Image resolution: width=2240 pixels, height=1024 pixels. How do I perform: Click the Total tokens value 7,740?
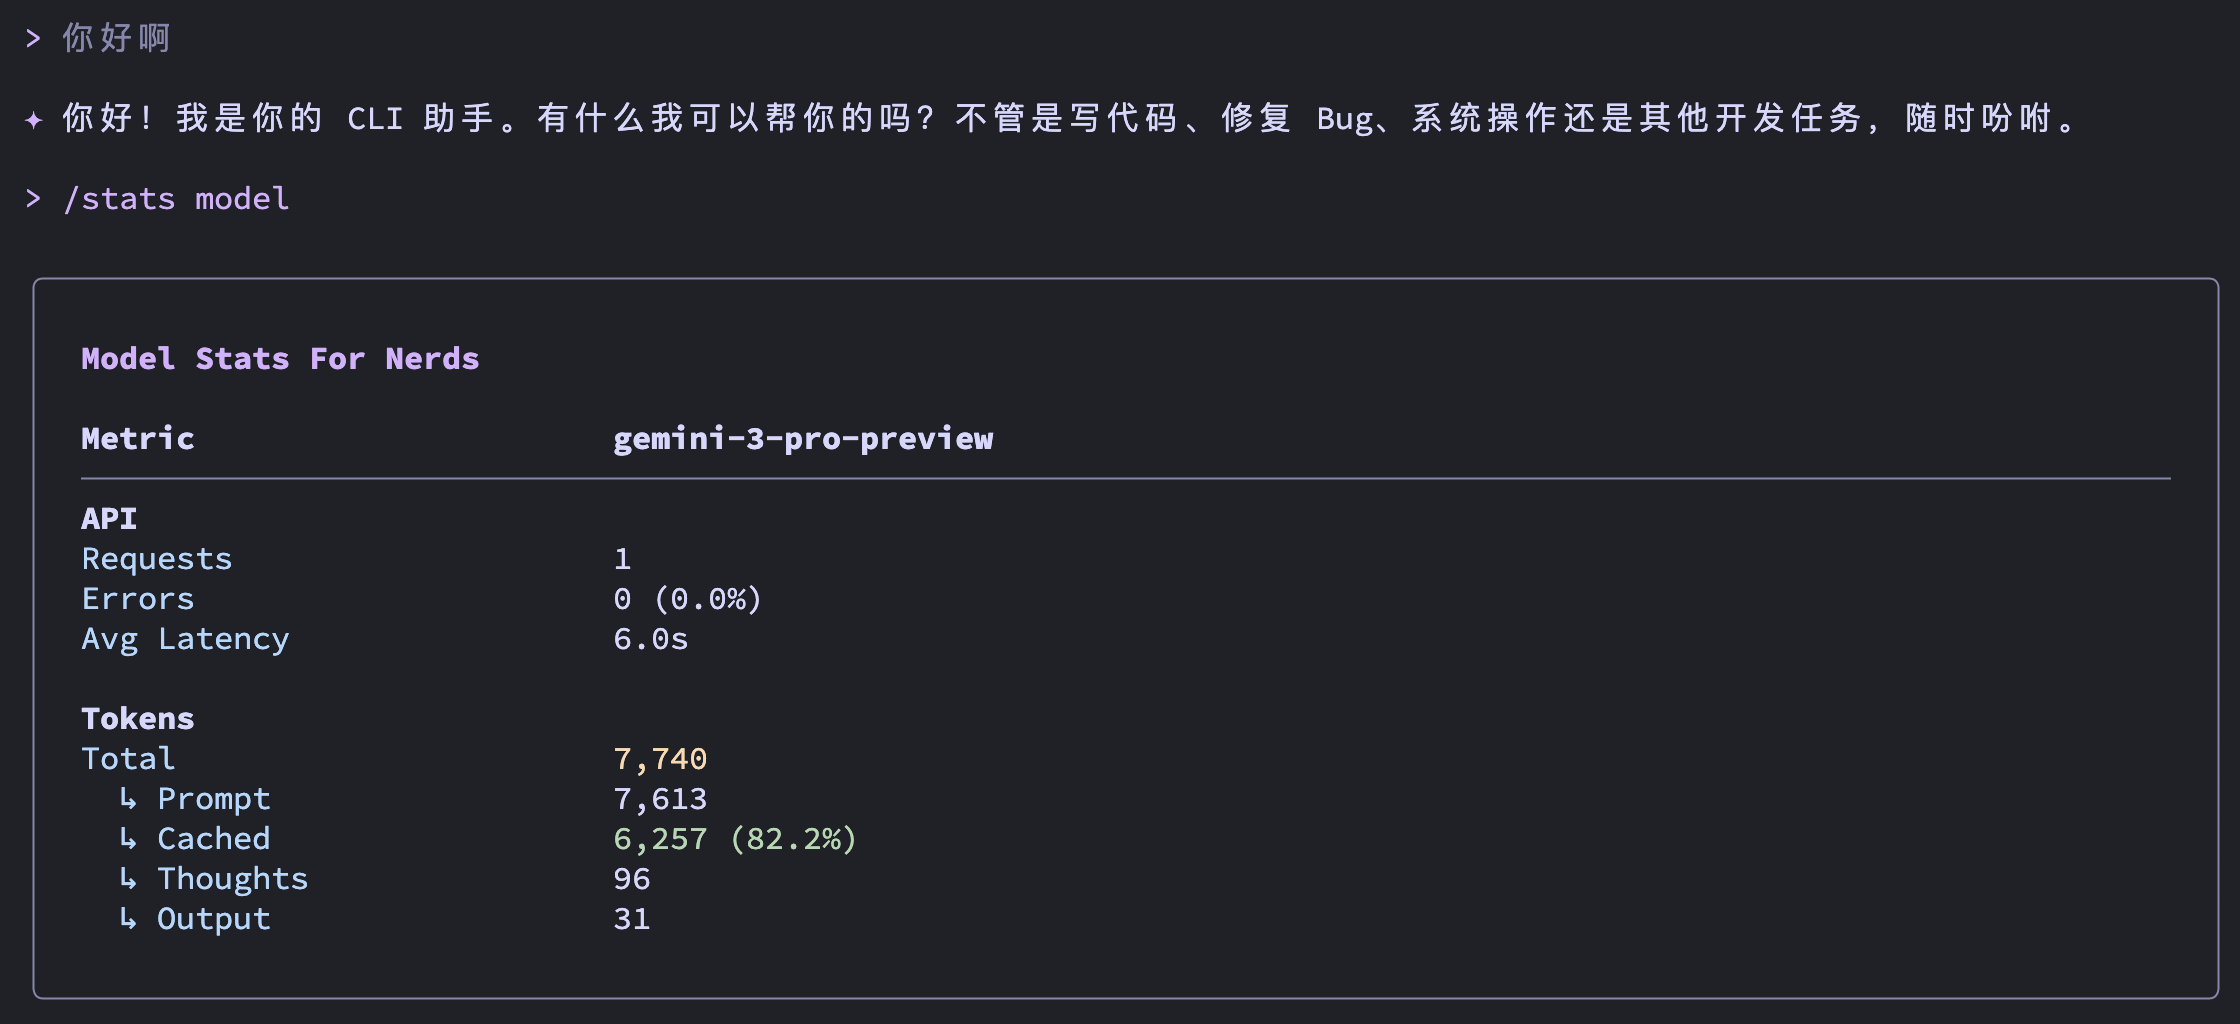click(x=660, y=759)
